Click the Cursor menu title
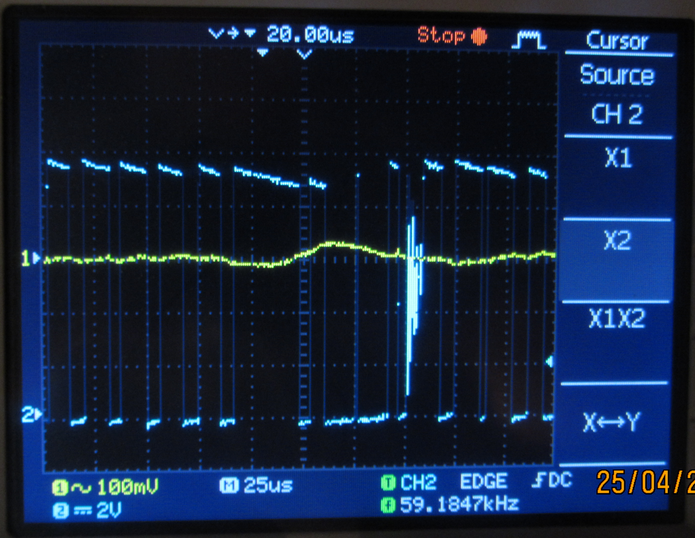Image resolution: width=695 pixels, height=538 pixels. pos(616,41)
